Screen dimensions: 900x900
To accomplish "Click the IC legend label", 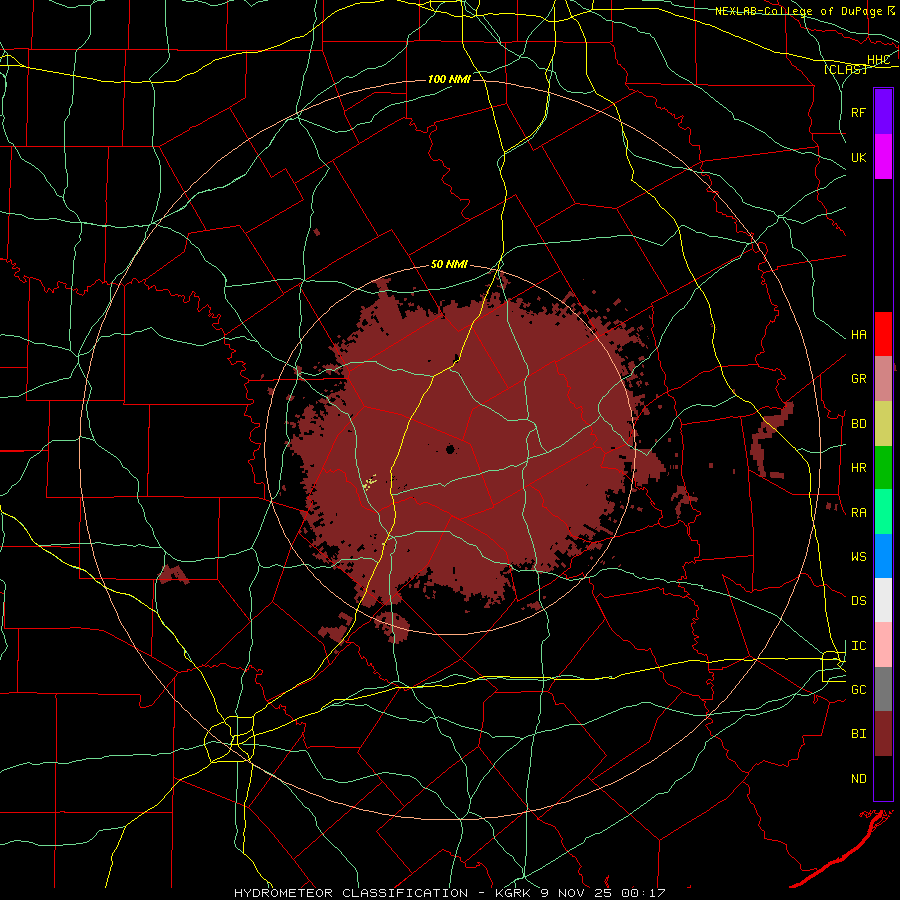I will click(859, 646).
